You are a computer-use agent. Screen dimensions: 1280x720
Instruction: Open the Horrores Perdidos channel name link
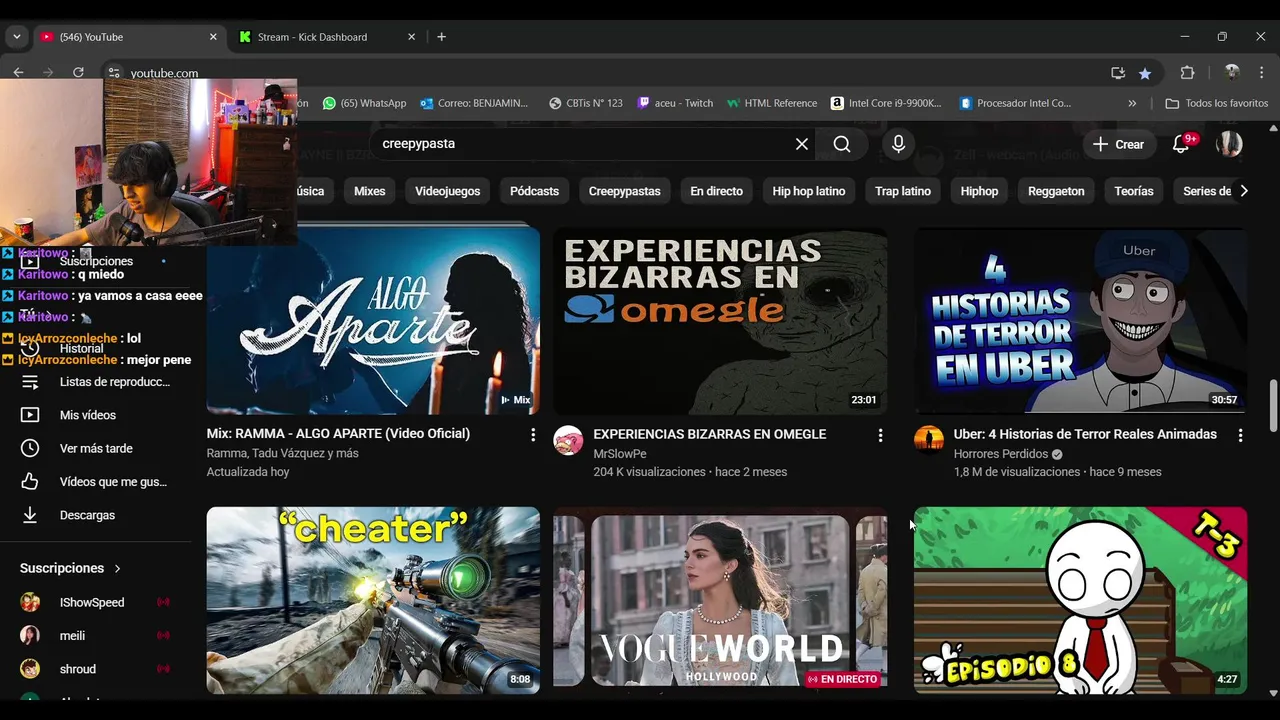click(x=1000, y=454)
